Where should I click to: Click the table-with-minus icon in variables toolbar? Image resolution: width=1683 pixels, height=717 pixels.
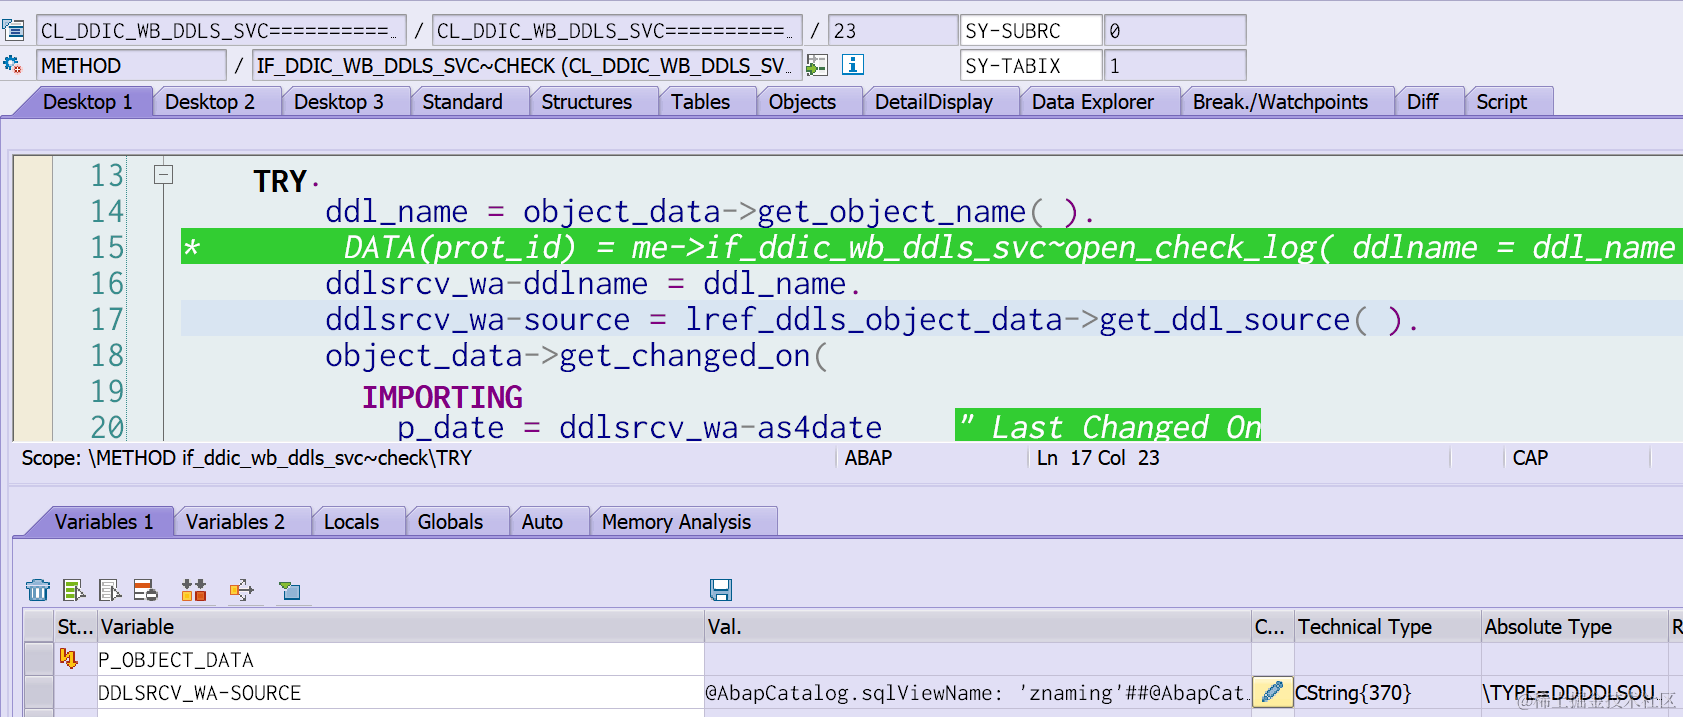coord(146,590)
